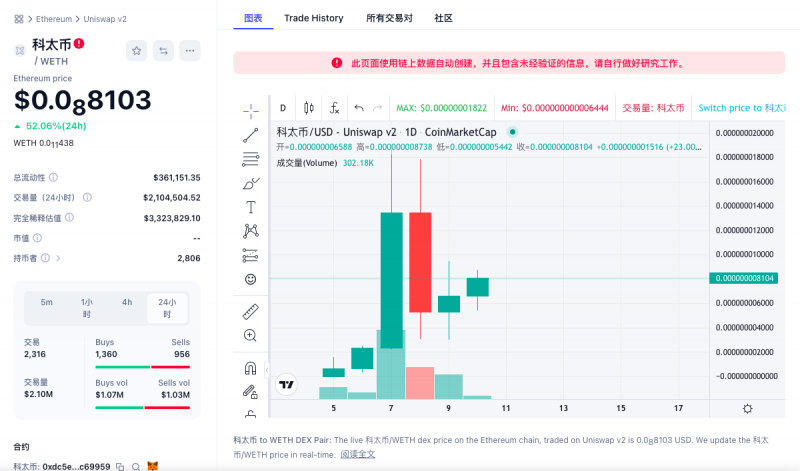The height and width of the screenshot is (471, 800).
Task: Select the horizontal lines Fib tool
Action: pyautogui.click(x=251, y=159)
